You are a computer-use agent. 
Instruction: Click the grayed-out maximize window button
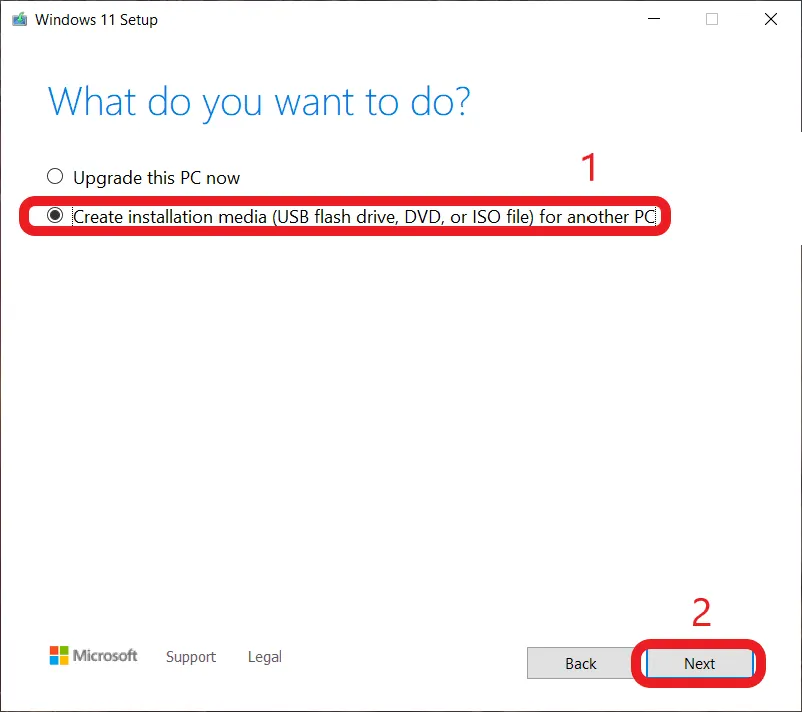[712, 19]
